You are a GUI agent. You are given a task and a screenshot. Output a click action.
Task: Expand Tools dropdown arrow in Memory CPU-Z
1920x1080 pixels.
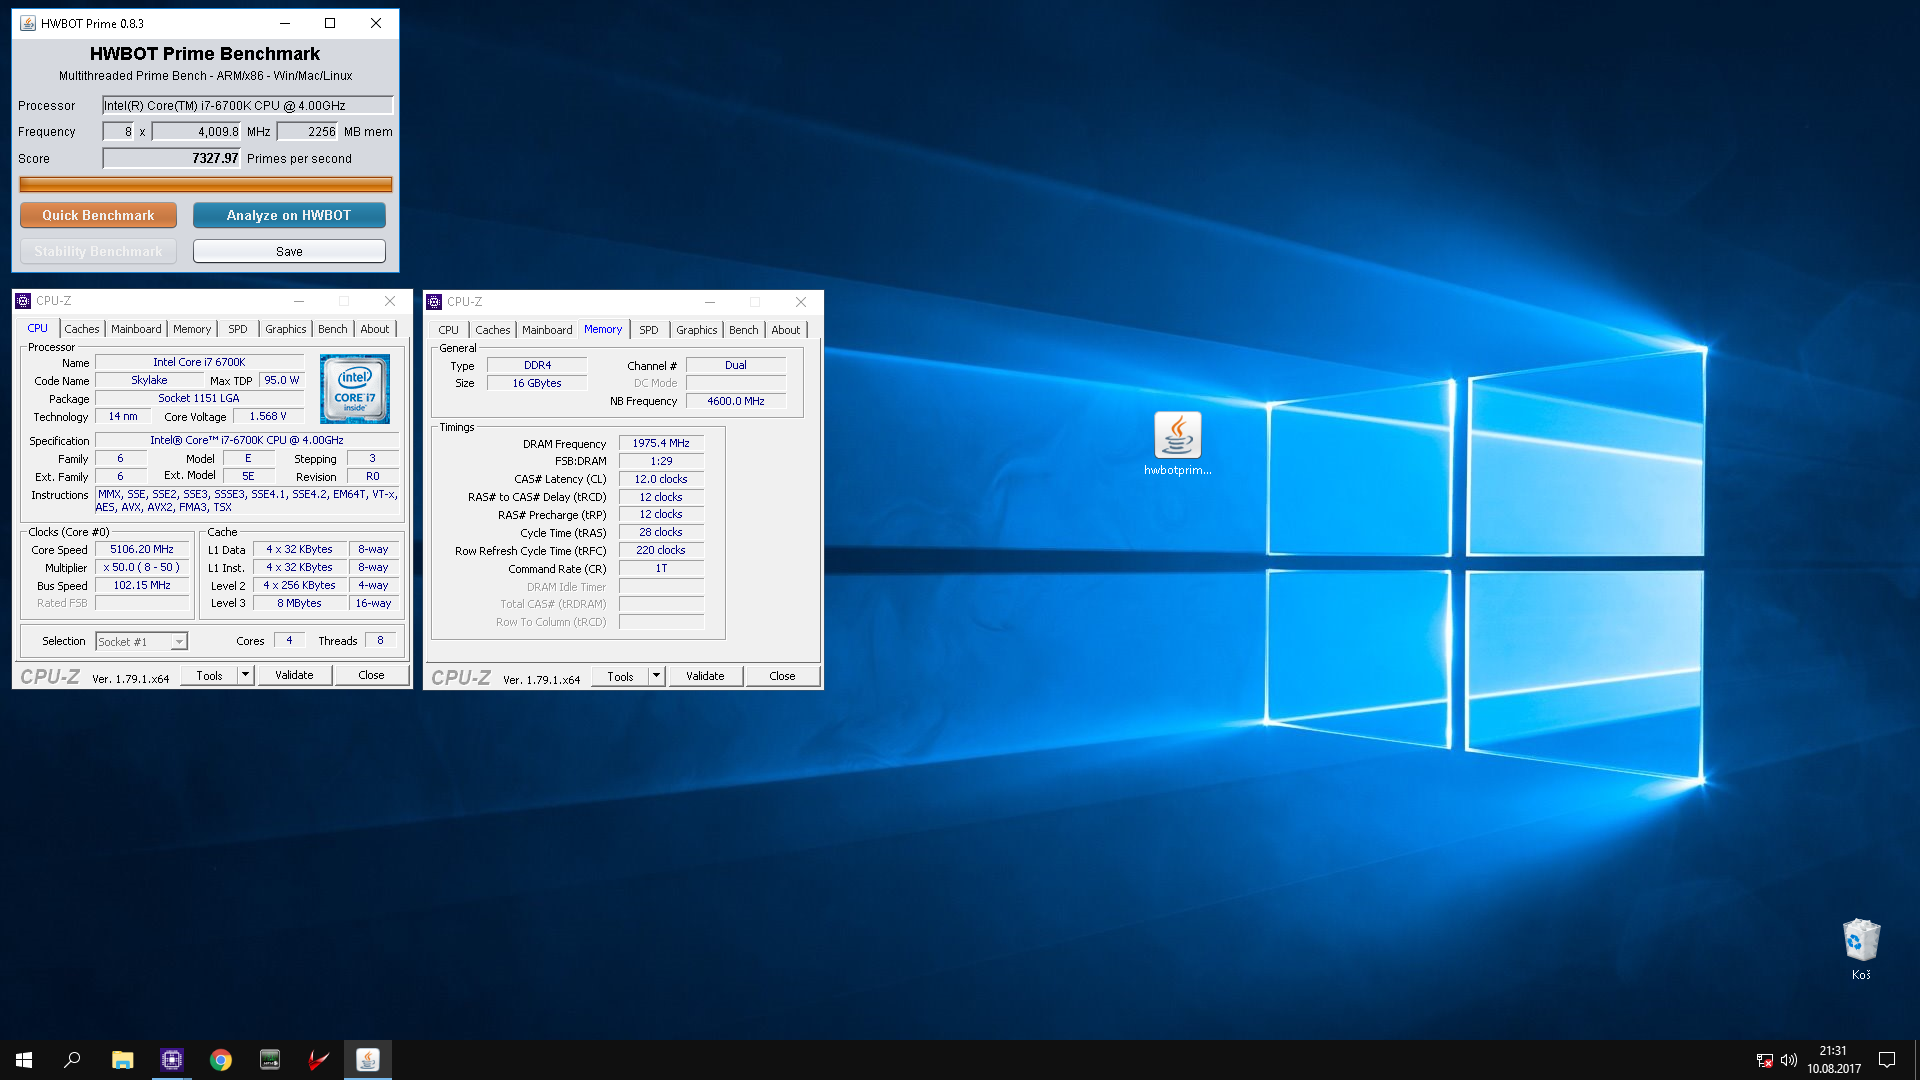coord(656,676)
